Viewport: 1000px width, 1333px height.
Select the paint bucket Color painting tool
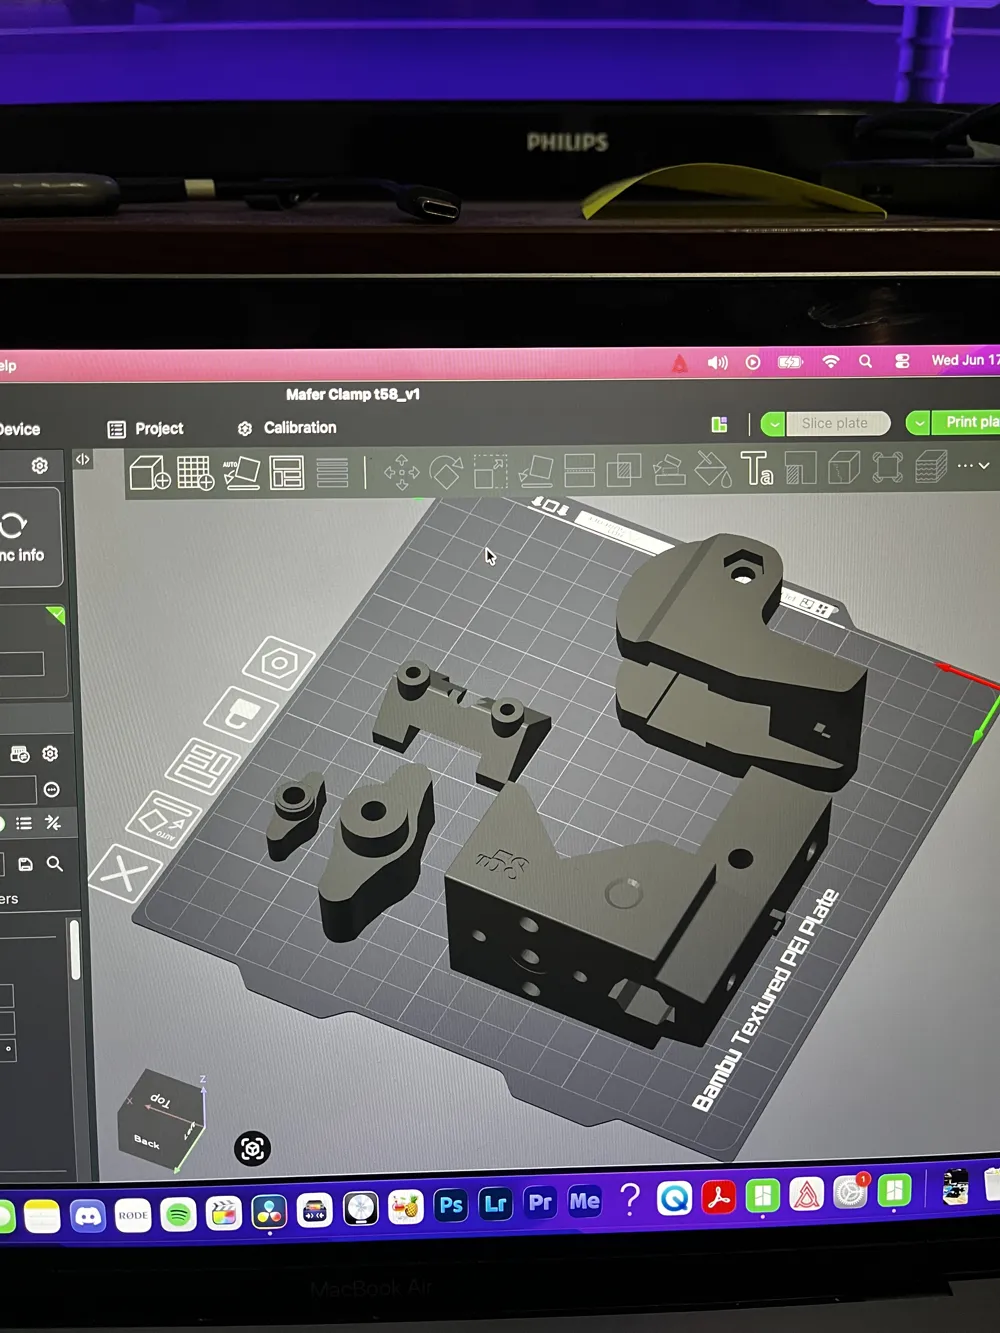[713, 468]
